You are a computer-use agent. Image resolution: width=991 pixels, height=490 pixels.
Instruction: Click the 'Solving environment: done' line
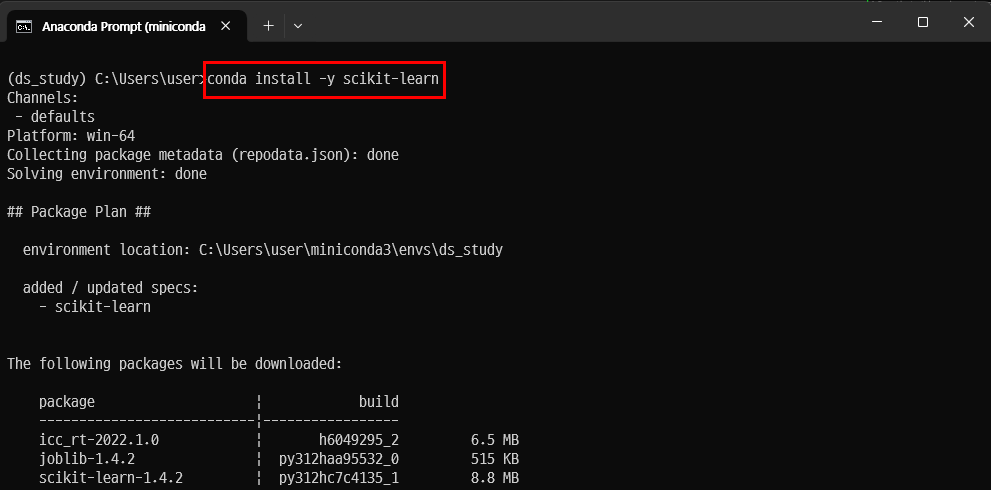pyautogui.click(x=107, y=174)
